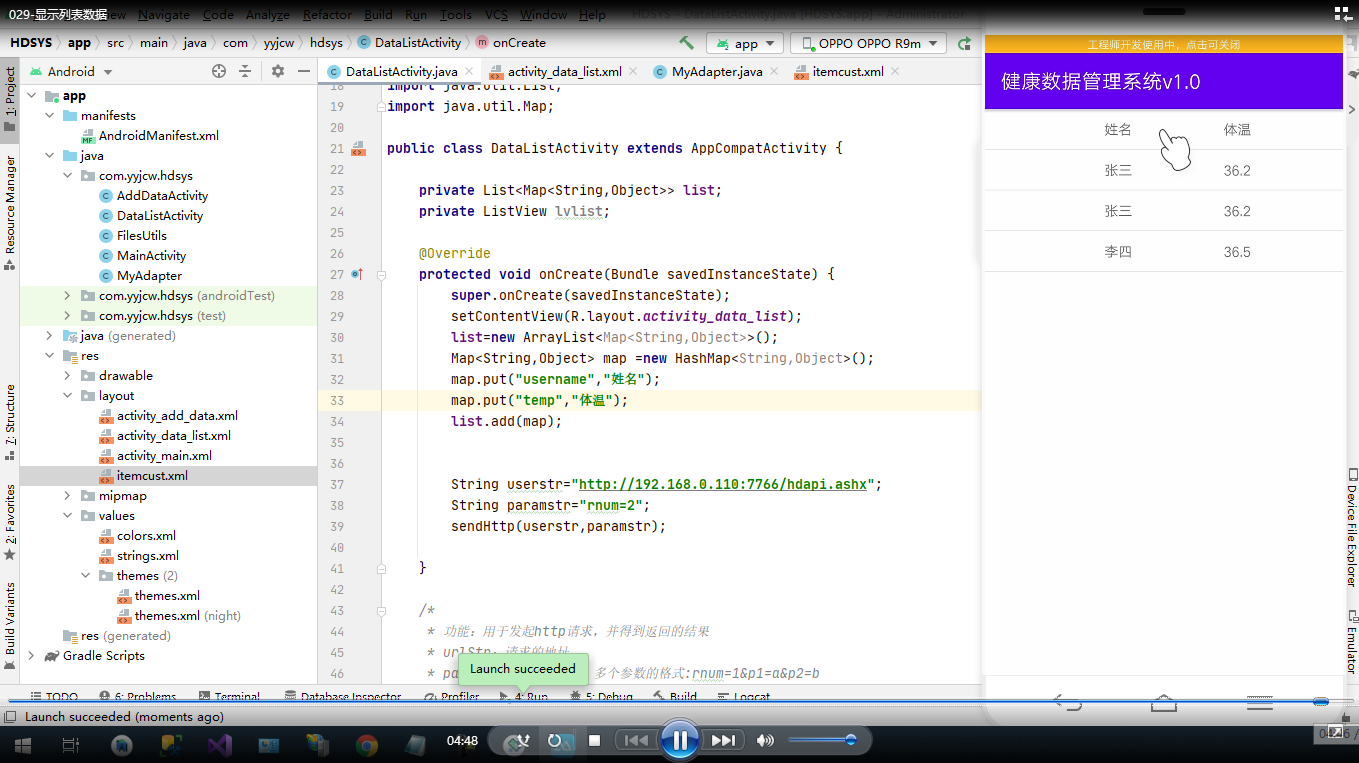The height and width of the screenshot is (763, 1359).
Task: Tap the 李四 row in the phone list
Action: (1163, 252)
